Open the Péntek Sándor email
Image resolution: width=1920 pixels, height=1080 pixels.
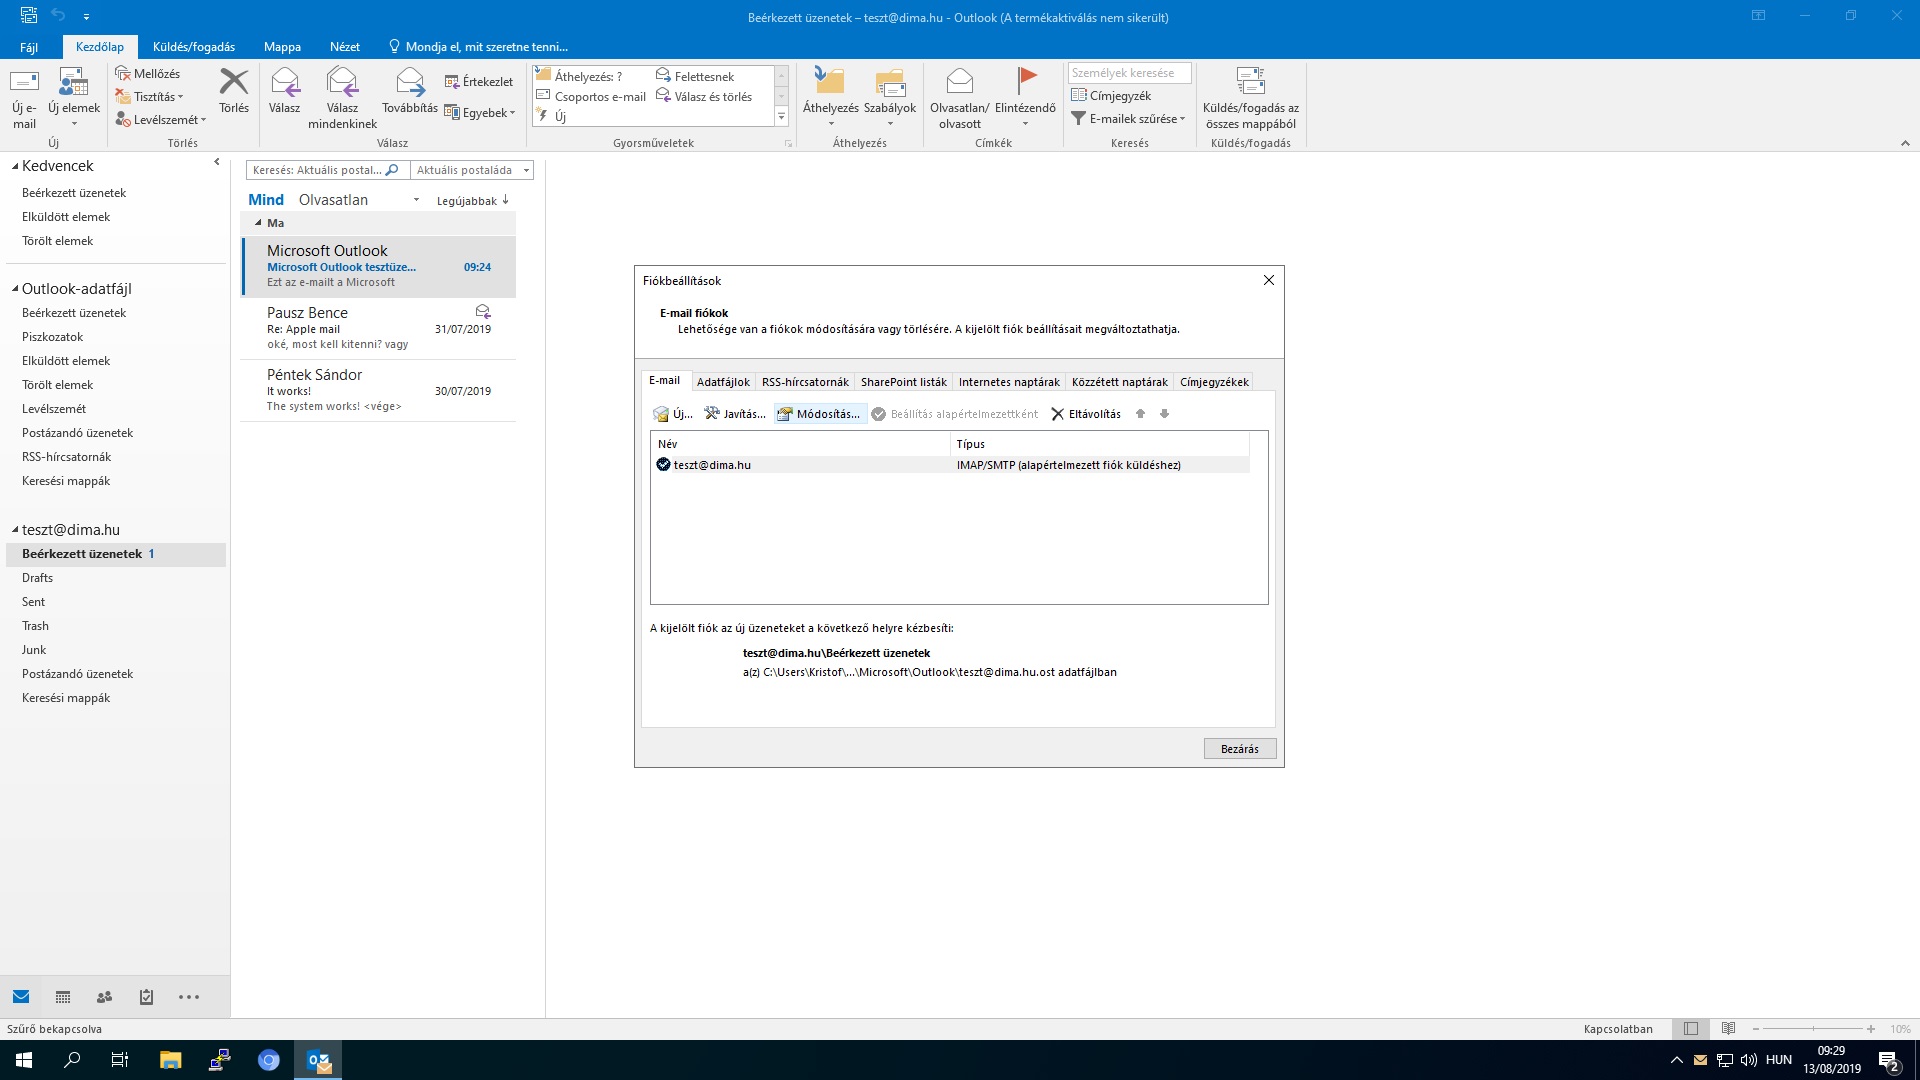point(379,390)
